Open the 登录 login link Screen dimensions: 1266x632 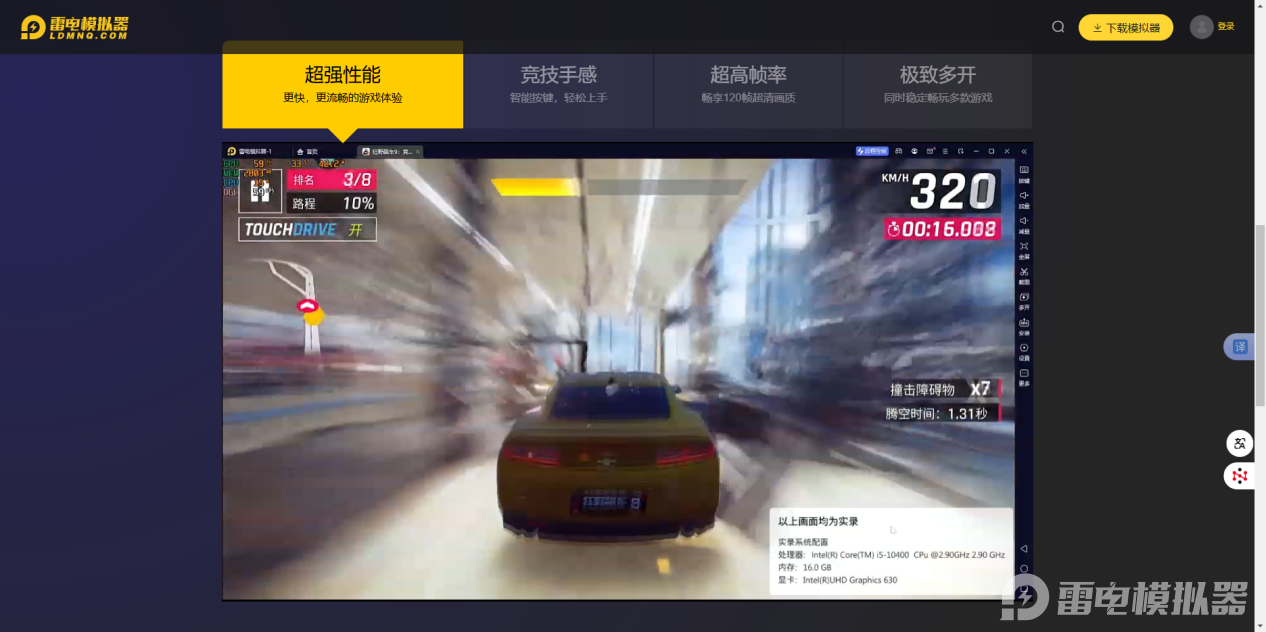(x=1226, y=27)
